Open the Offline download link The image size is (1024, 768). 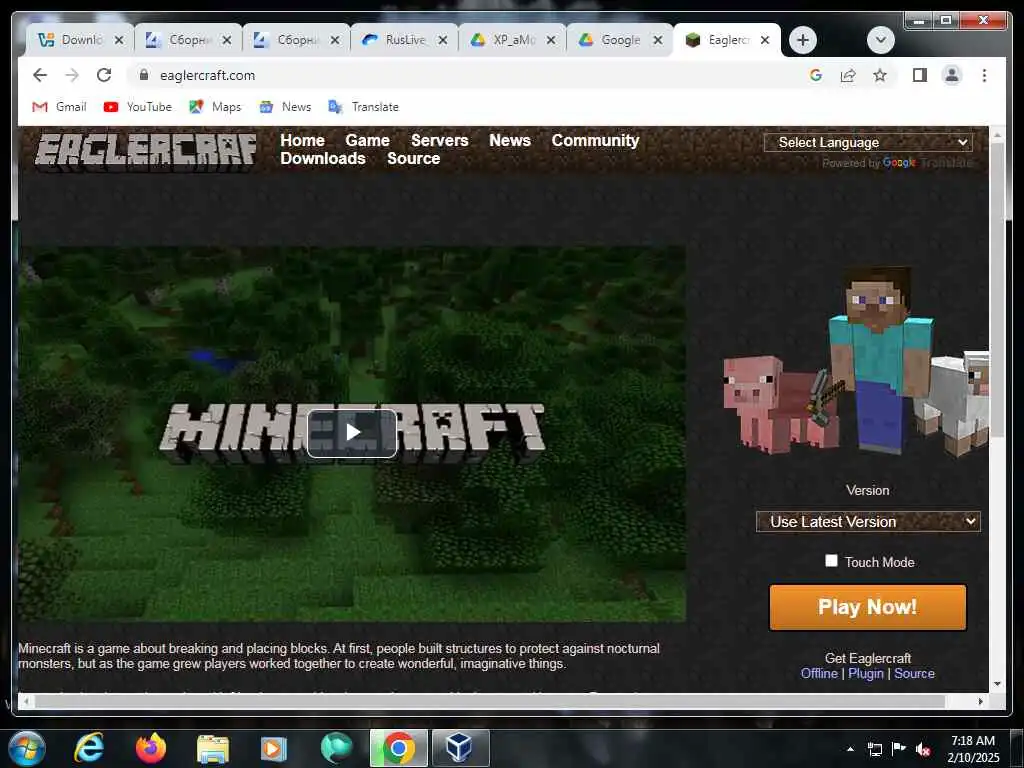point(819,673)
